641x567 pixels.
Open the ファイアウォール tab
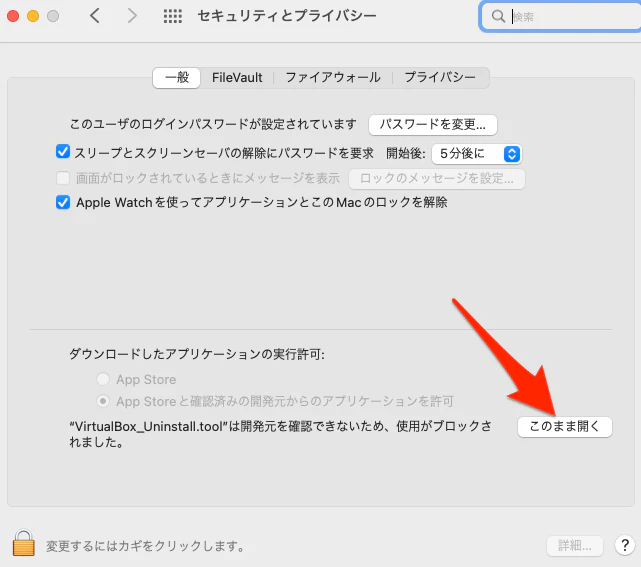(332, 77)
